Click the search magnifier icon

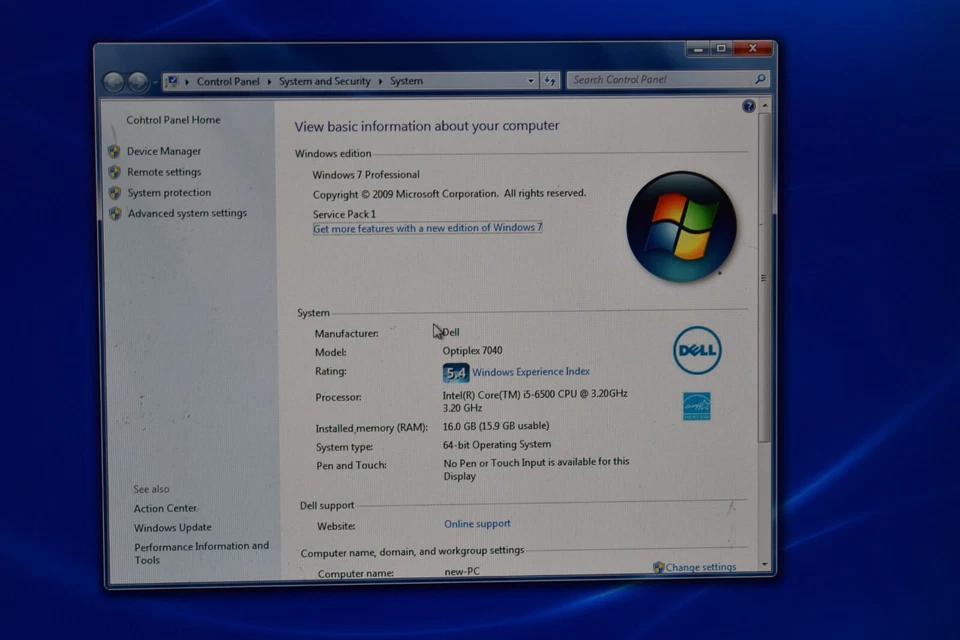pyautogui.click(x=759, y=79)
